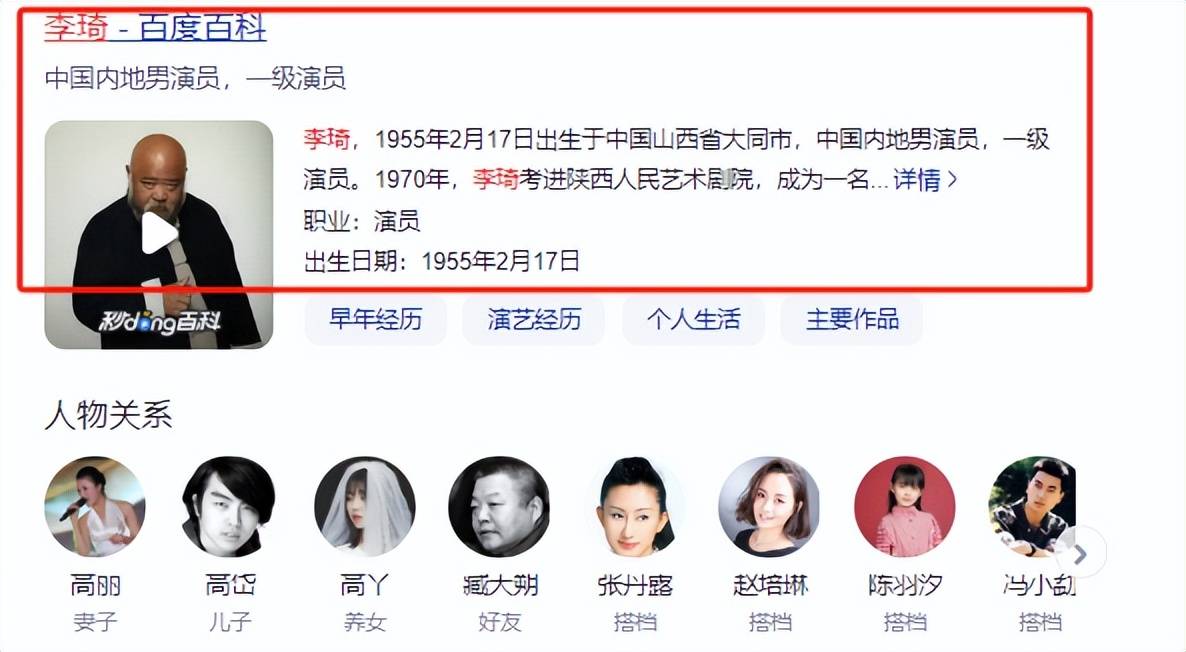Show more people with the right arrow
1186x652 pixels.
click(1081, 554)
